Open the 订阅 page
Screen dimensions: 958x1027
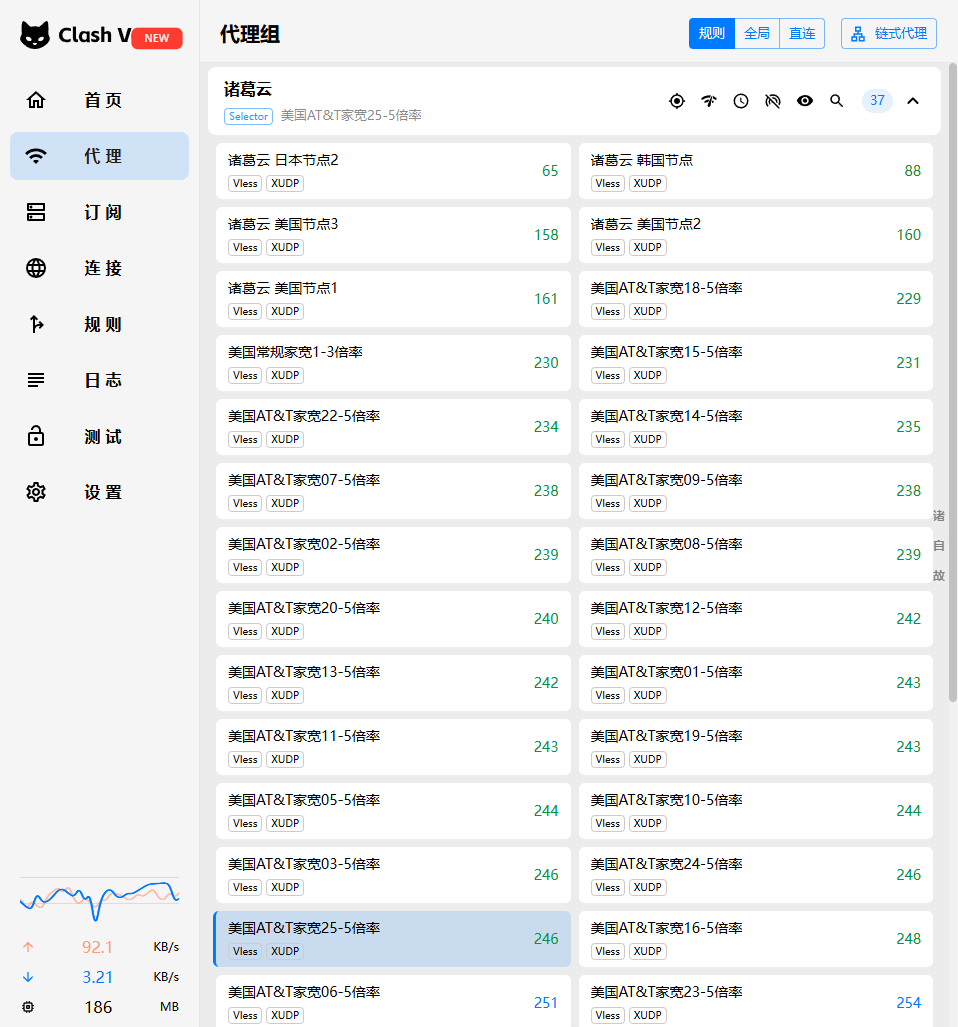100,212
